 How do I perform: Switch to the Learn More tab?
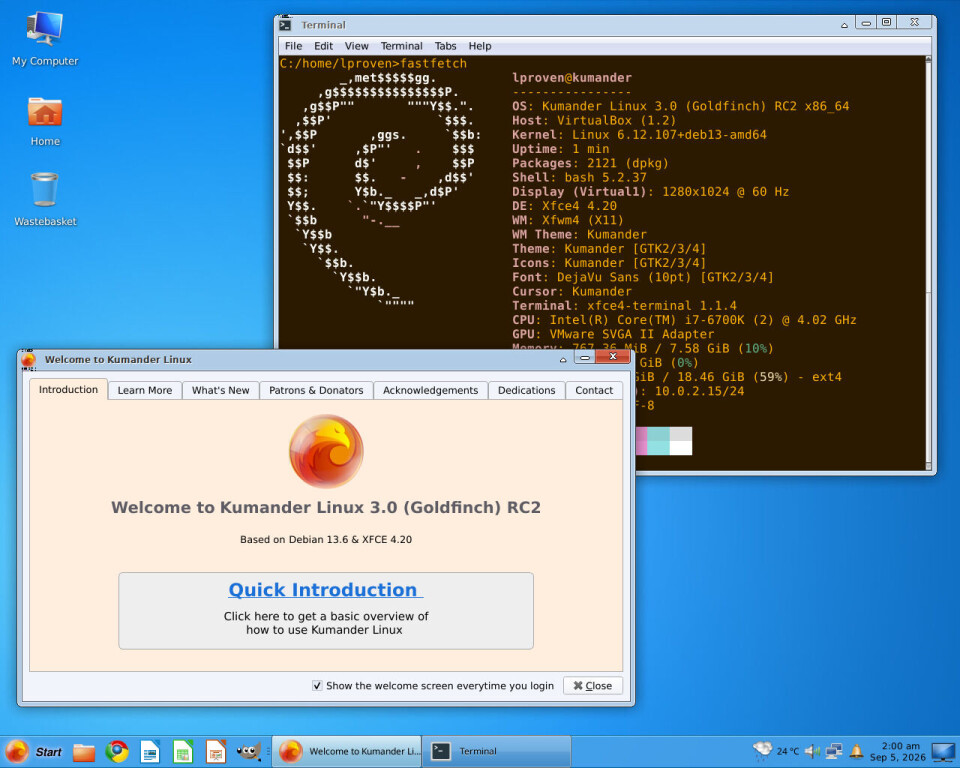(145, 390)
